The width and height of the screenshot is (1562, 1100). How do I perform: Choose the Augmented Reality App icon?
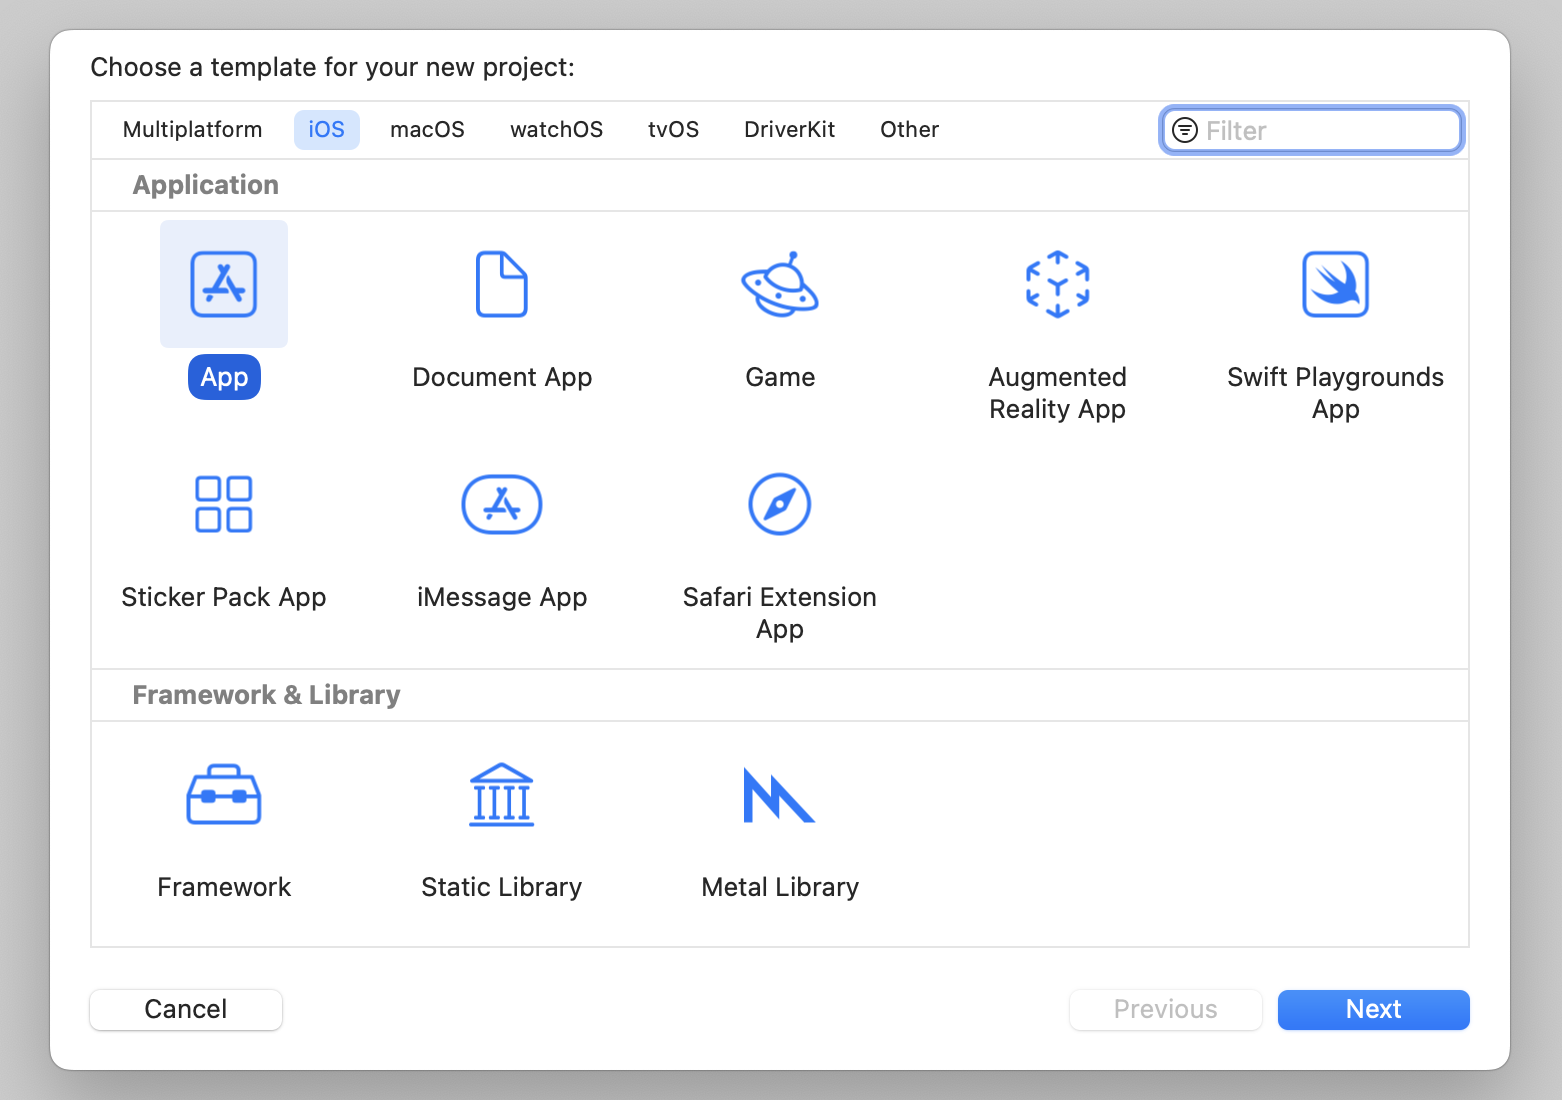point(1057,284)
